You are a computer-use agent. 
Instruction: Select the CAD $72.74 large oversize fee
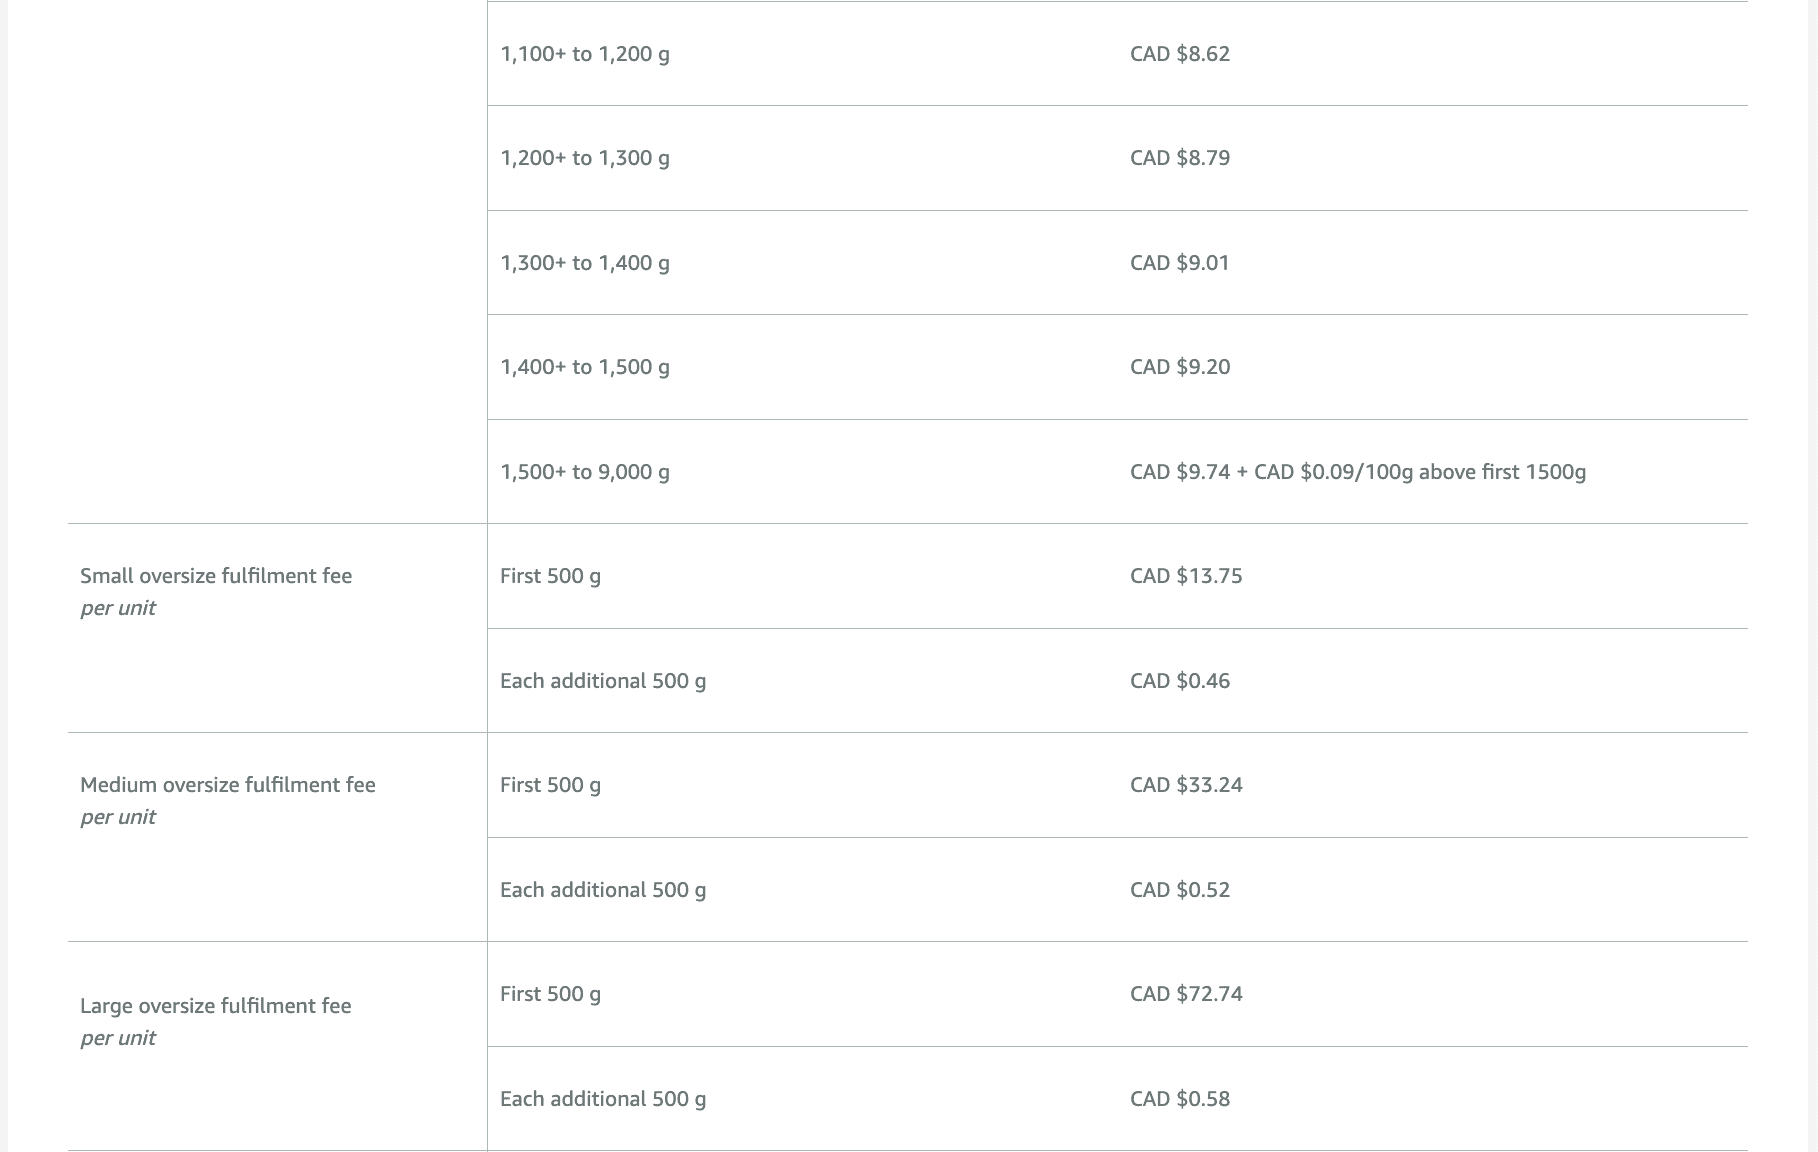pyautogui.click(x=1186, y=994)
